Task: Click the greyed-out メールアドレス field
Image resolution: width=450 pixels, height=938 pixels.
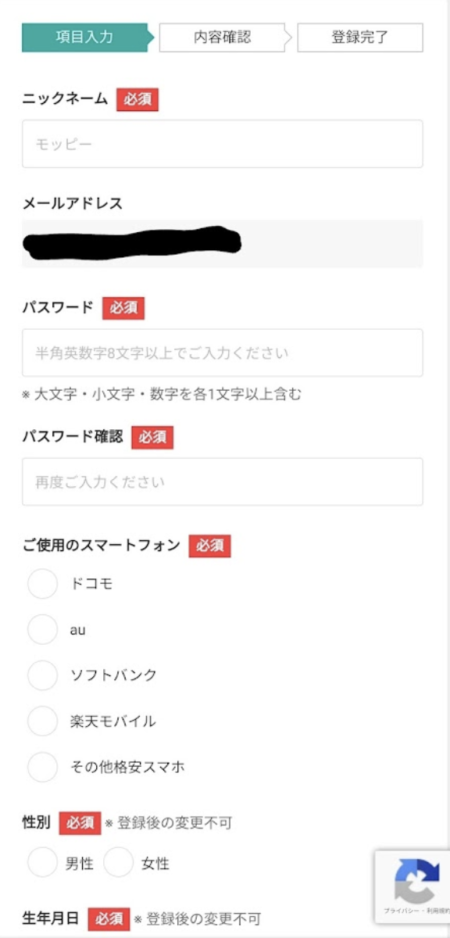Action: click(223, 243)
